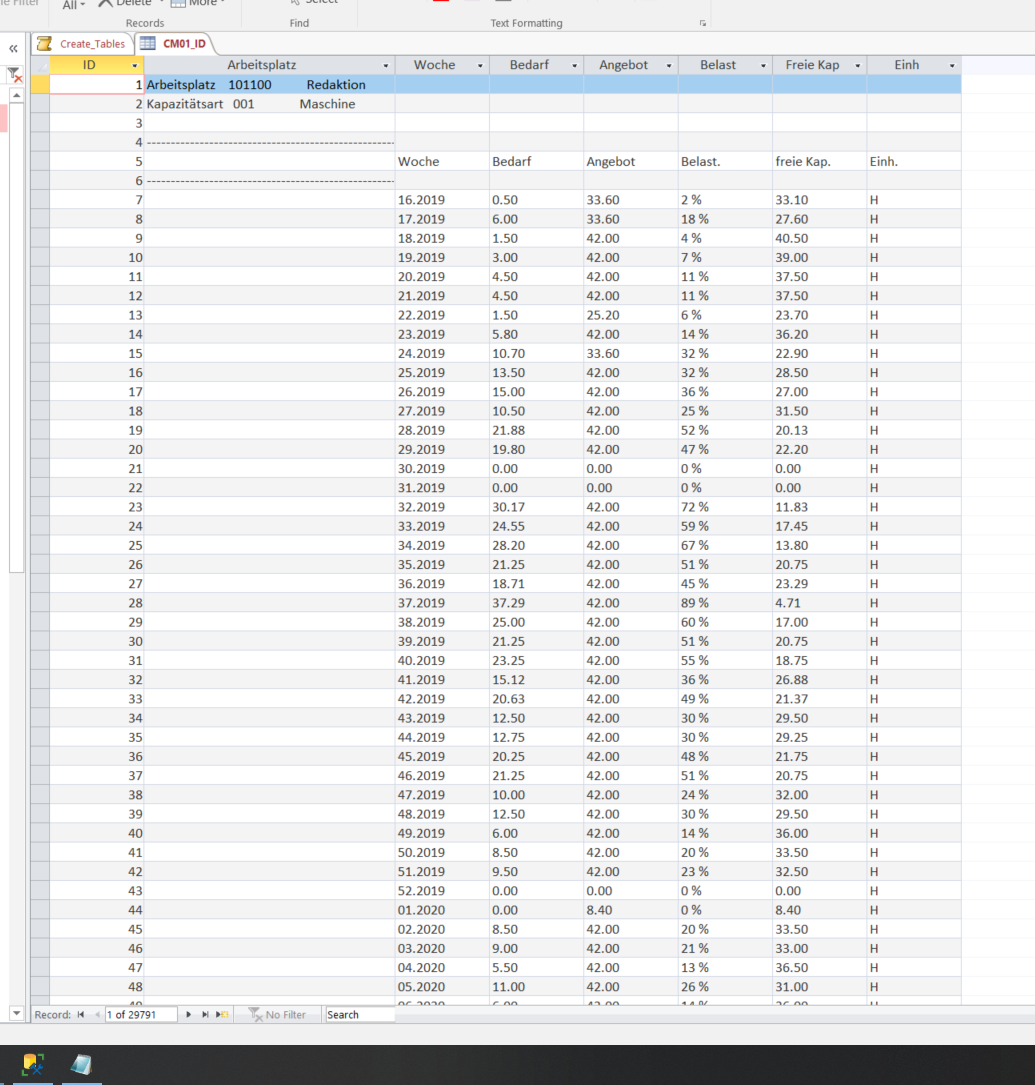Click the 'freie Kap.' text in row 5
This screenshot has height=1085, width=1035.
click(803, 161)
